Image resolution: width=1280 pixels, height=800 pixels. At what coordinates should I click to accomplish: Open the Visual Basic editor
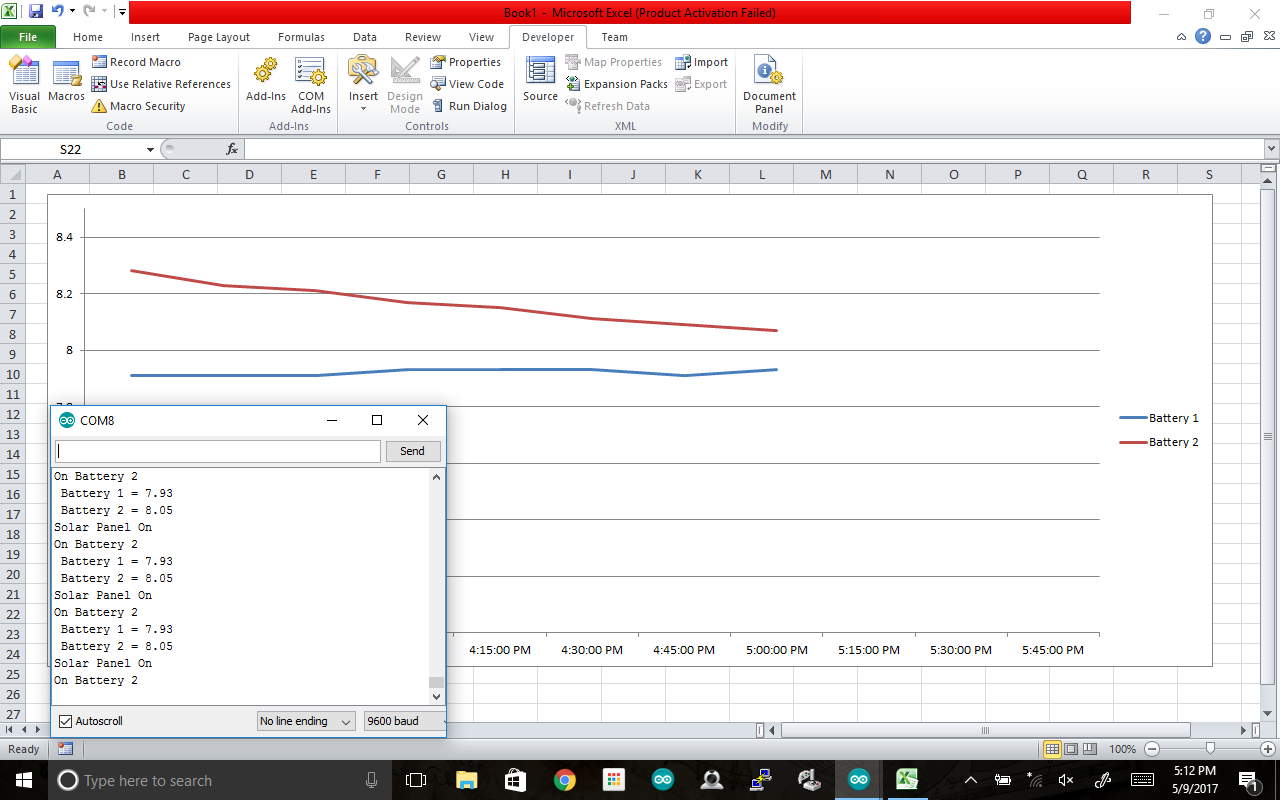point(24,85)
